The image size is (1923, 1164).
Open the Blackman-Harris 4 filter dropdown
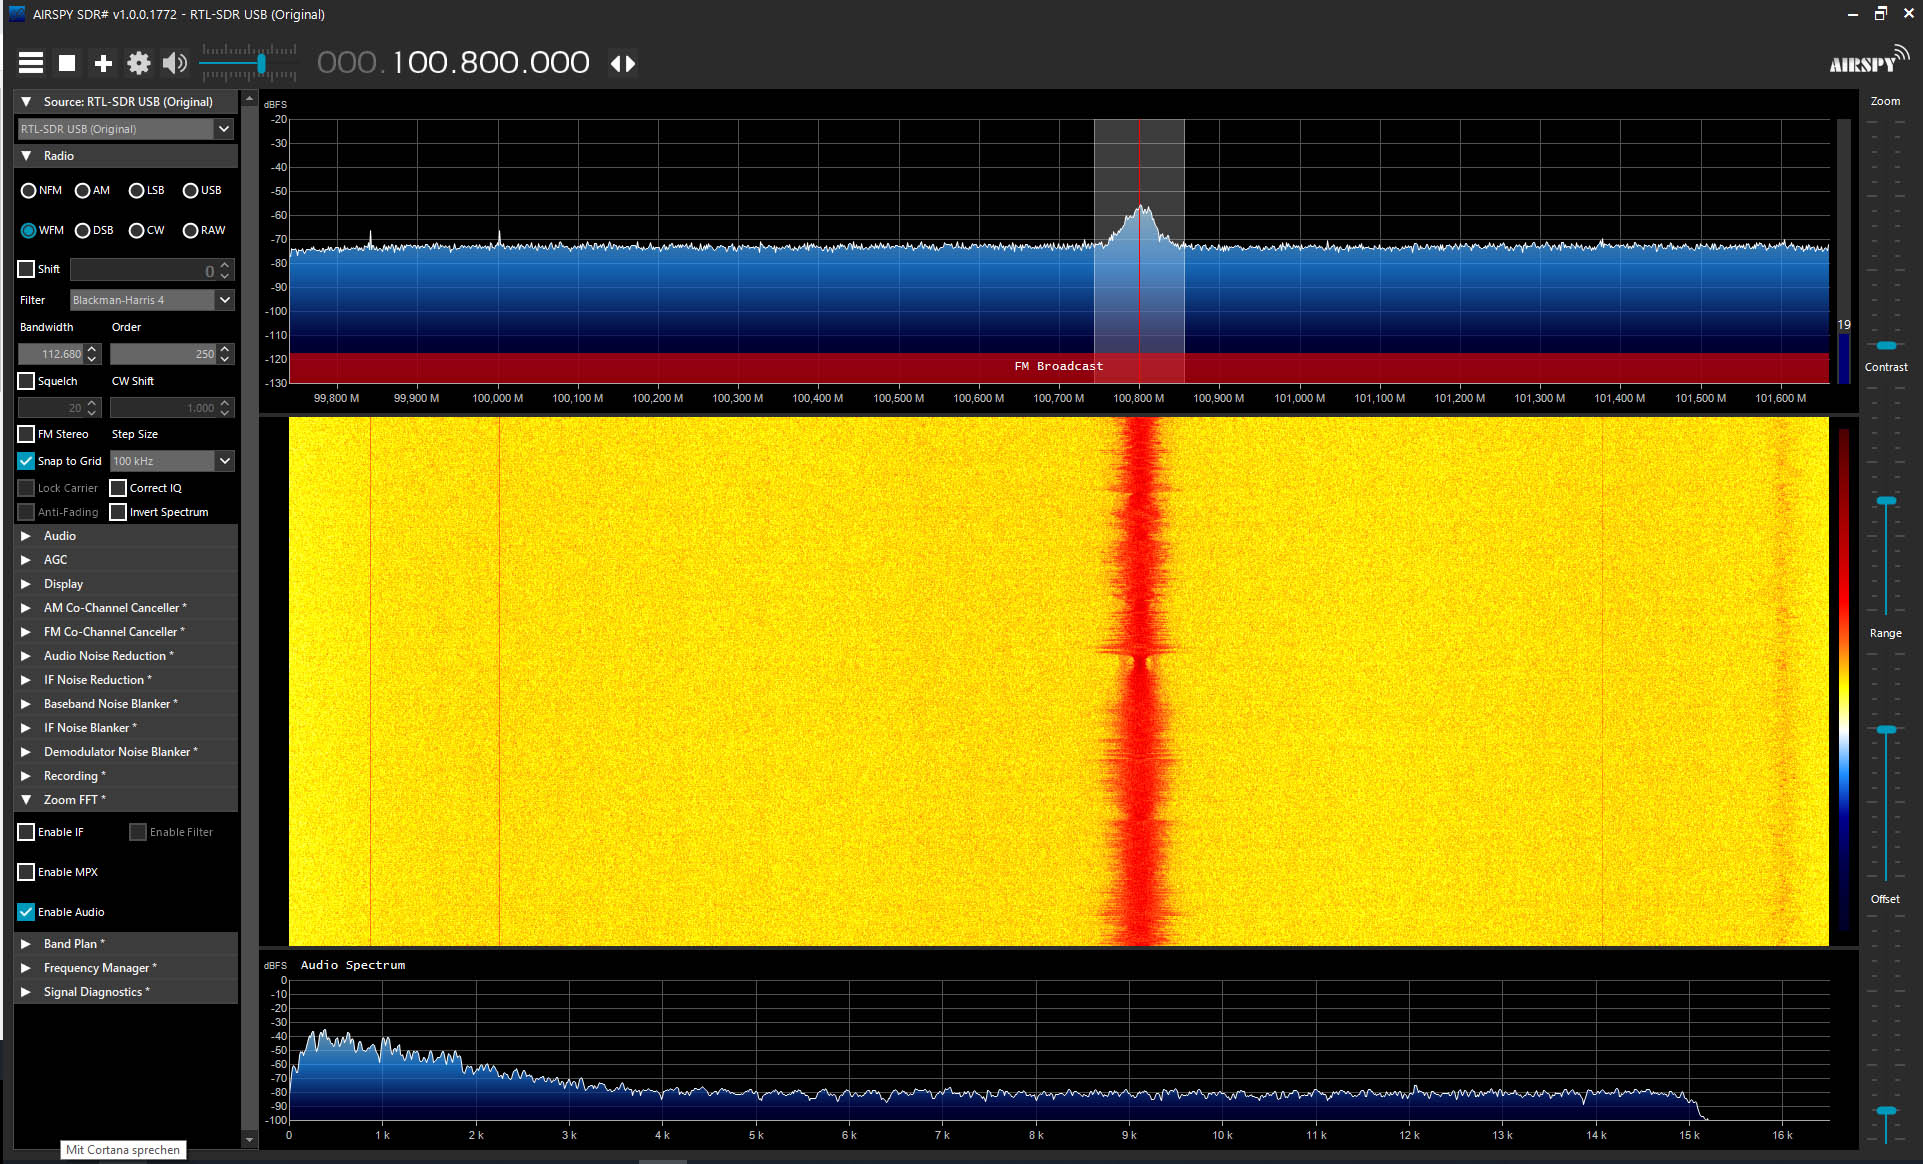[x=152, y=300]
